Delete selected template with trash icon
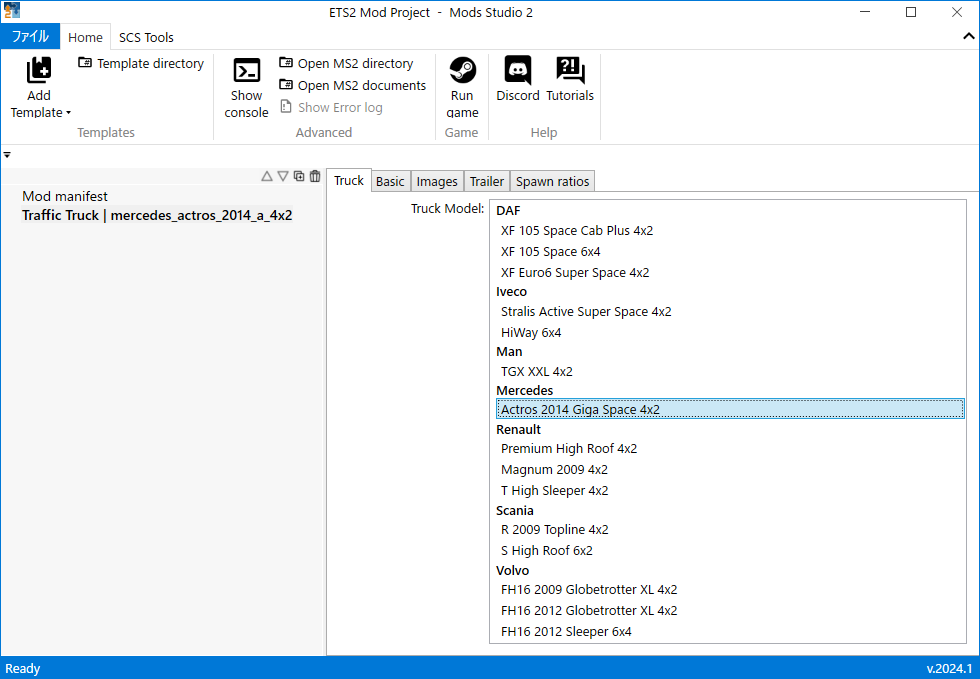The width and height of the screenshot is (980, 679). click(x=315, y=176)
